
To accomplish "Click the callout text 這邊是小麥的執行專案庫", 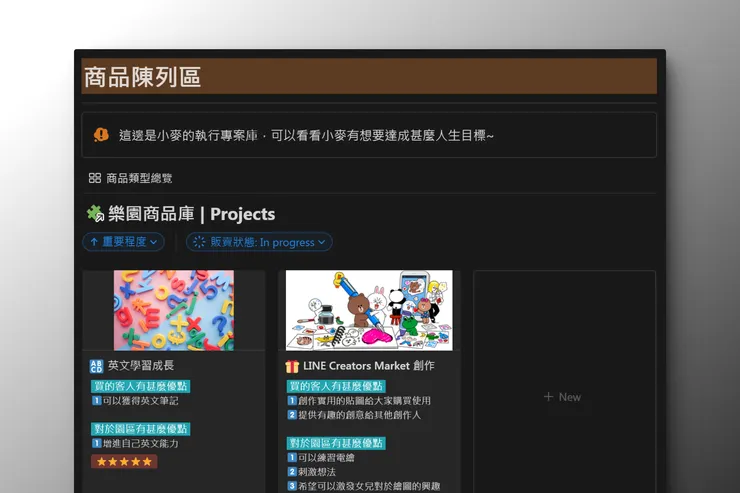I will [x=188, y=135].
